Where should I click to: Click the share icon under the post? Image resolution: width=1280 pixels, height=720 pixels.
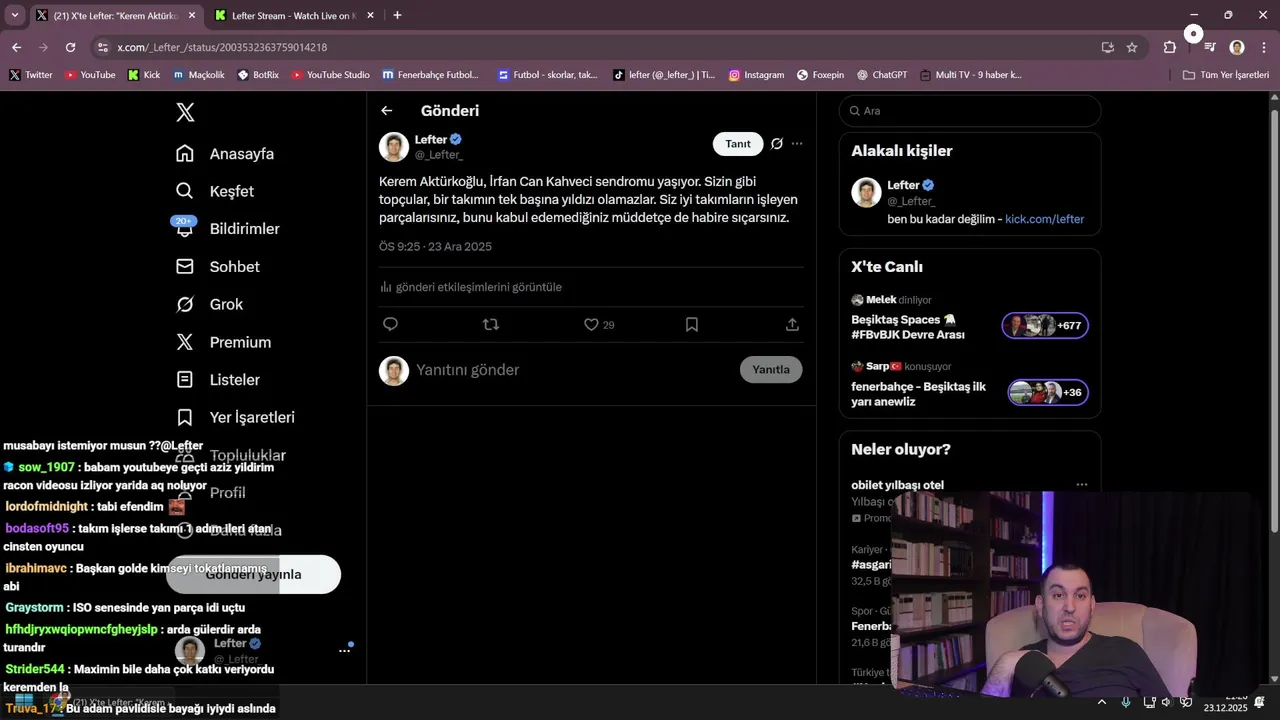coord(792,324)
